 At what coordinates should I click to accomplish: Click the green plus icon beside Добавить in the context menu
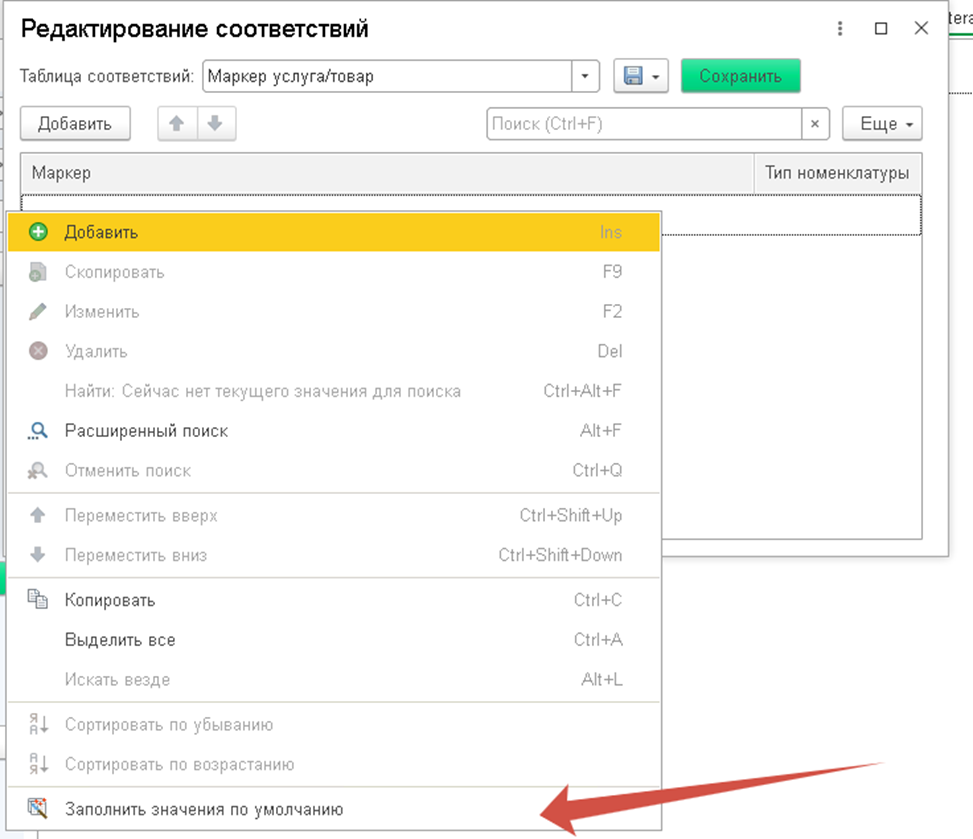(x=38, y=232)
